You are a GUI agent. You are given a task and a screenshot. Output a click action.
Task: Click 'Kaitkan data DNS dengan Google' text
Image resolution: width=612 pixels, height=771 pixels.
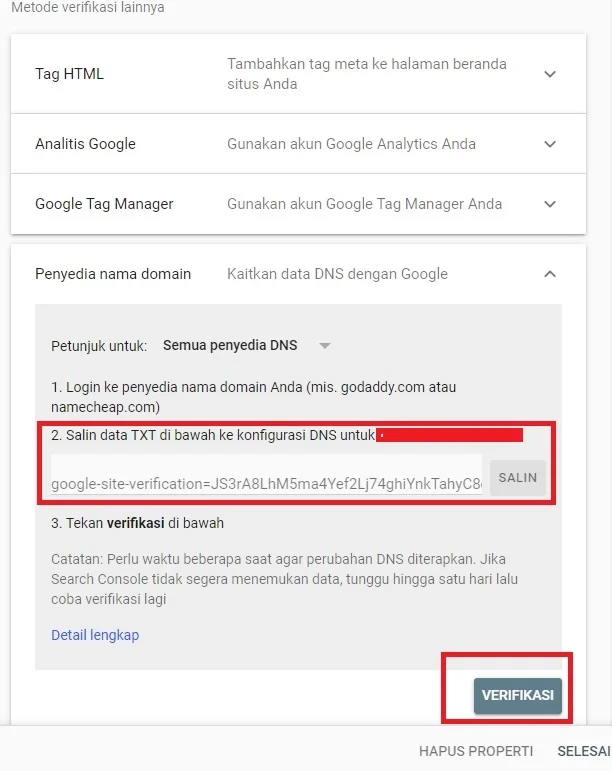pos(337,273)
